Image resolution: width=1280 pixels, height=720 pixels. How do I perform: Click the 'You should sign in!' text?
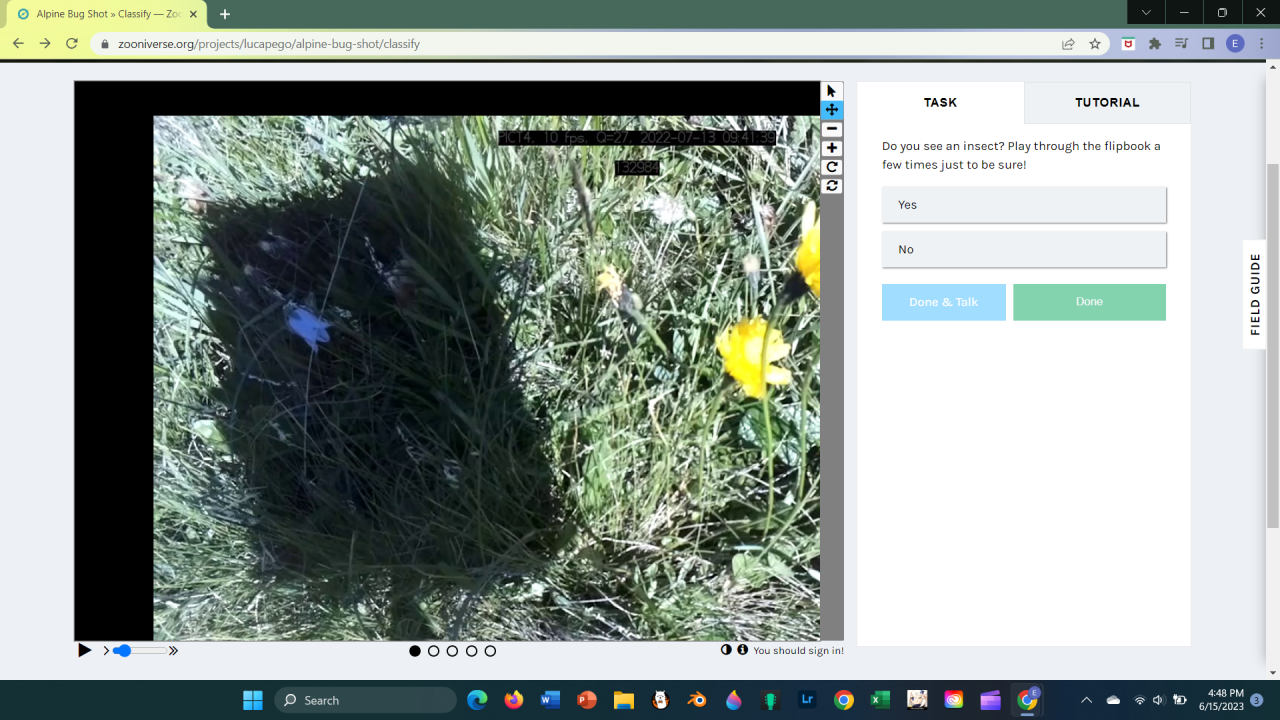[x=798, y=651]
